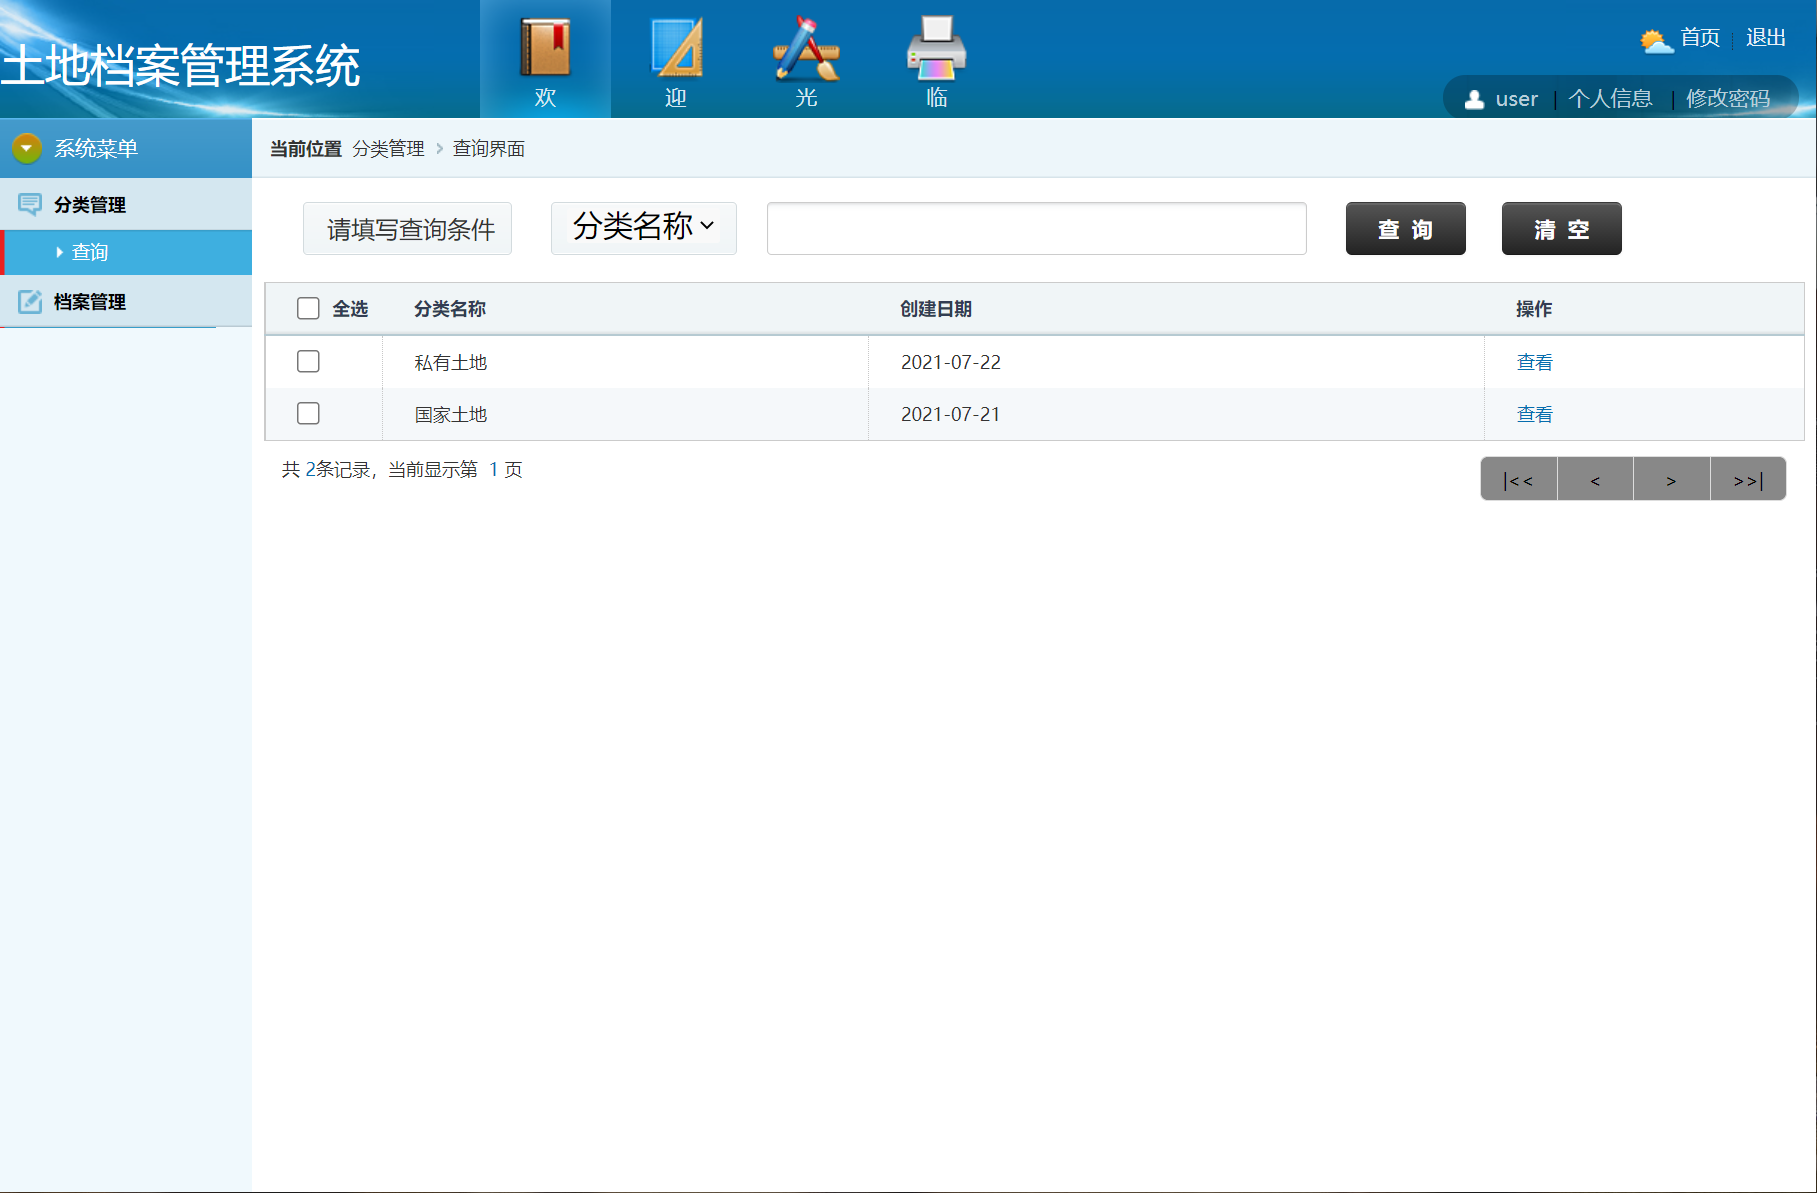Select 修改密码 in the top bar
1817x1193 pixels.
pos(1729,98)
